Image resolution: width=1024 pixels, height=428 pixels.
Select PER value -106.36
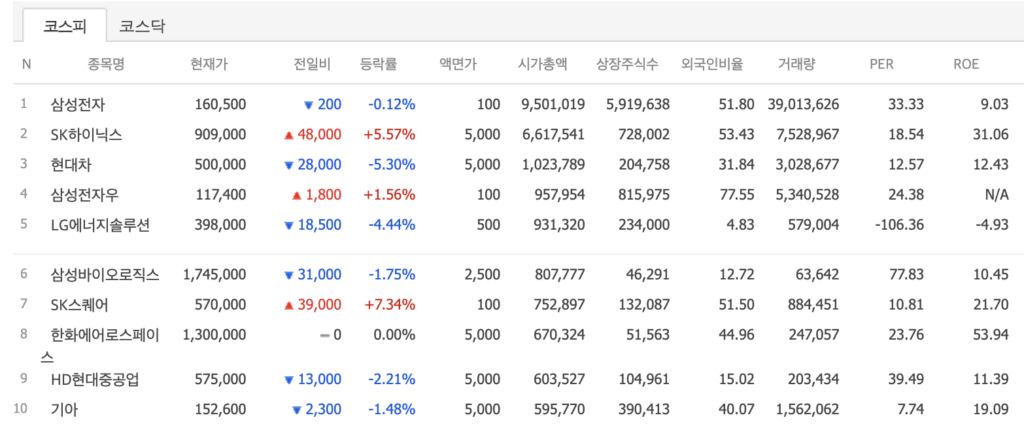tap(900, 225)
